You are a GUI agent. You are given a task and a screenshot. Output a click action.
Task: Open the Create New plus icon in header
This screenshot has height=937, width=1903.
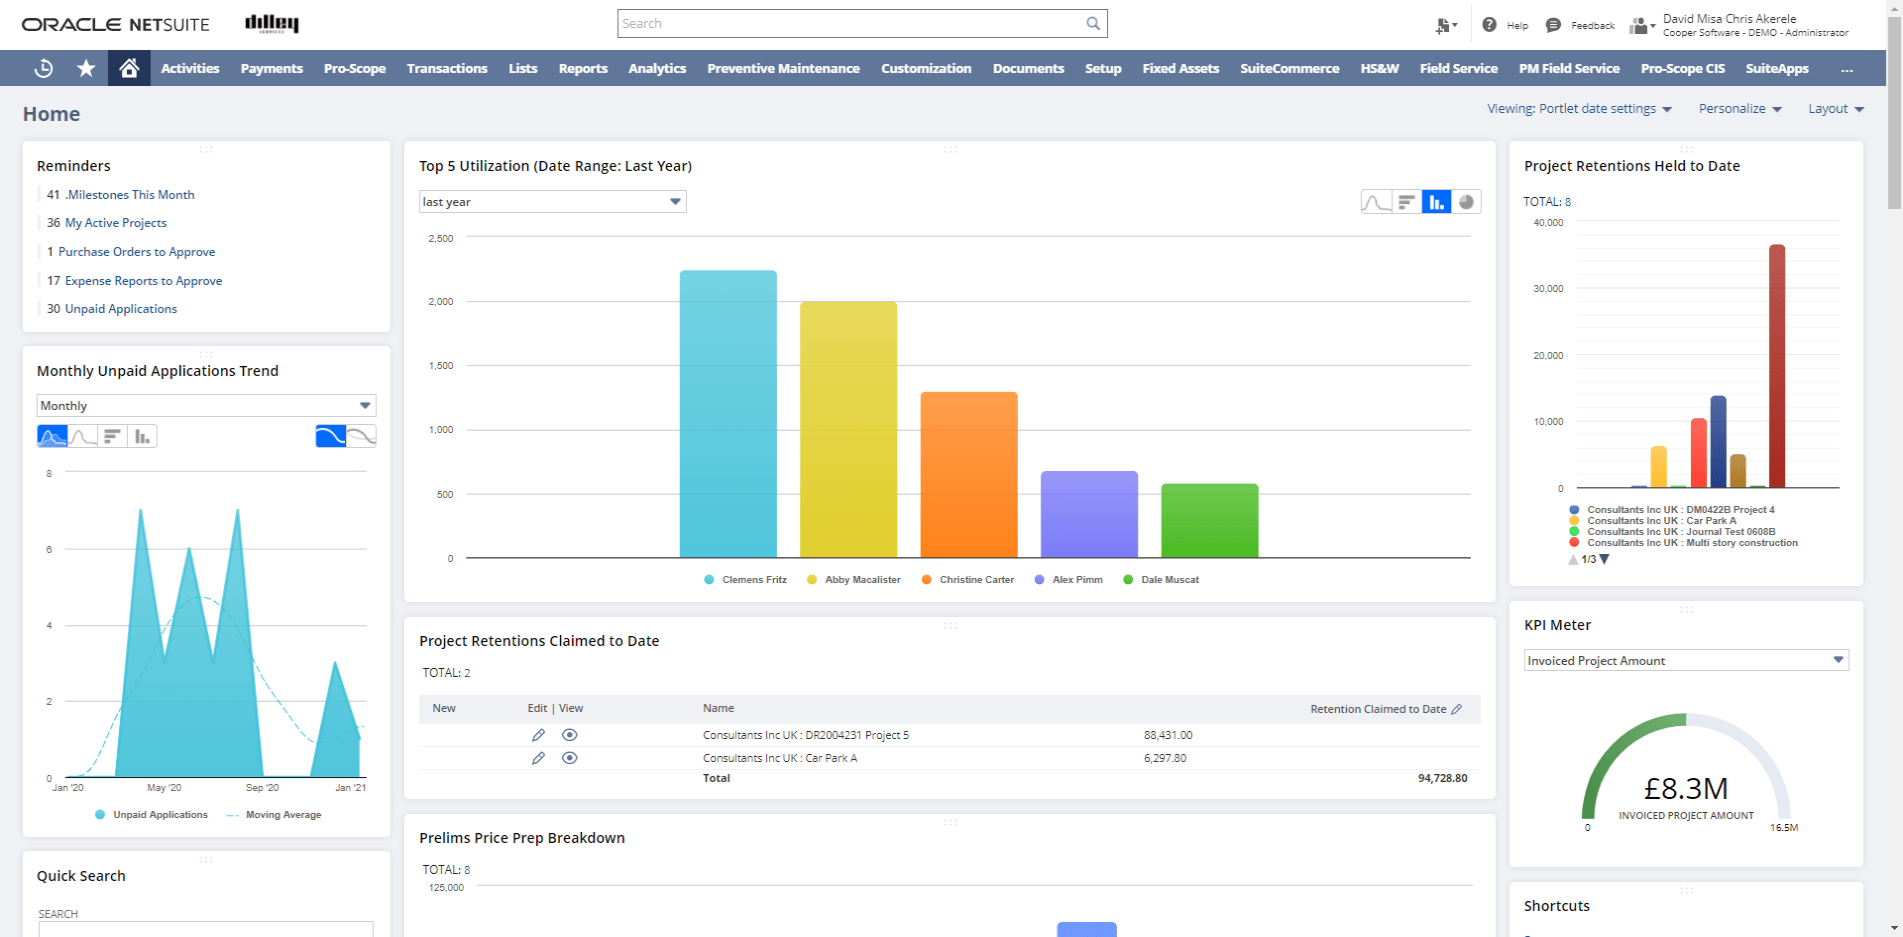(x=1443, y=24)
